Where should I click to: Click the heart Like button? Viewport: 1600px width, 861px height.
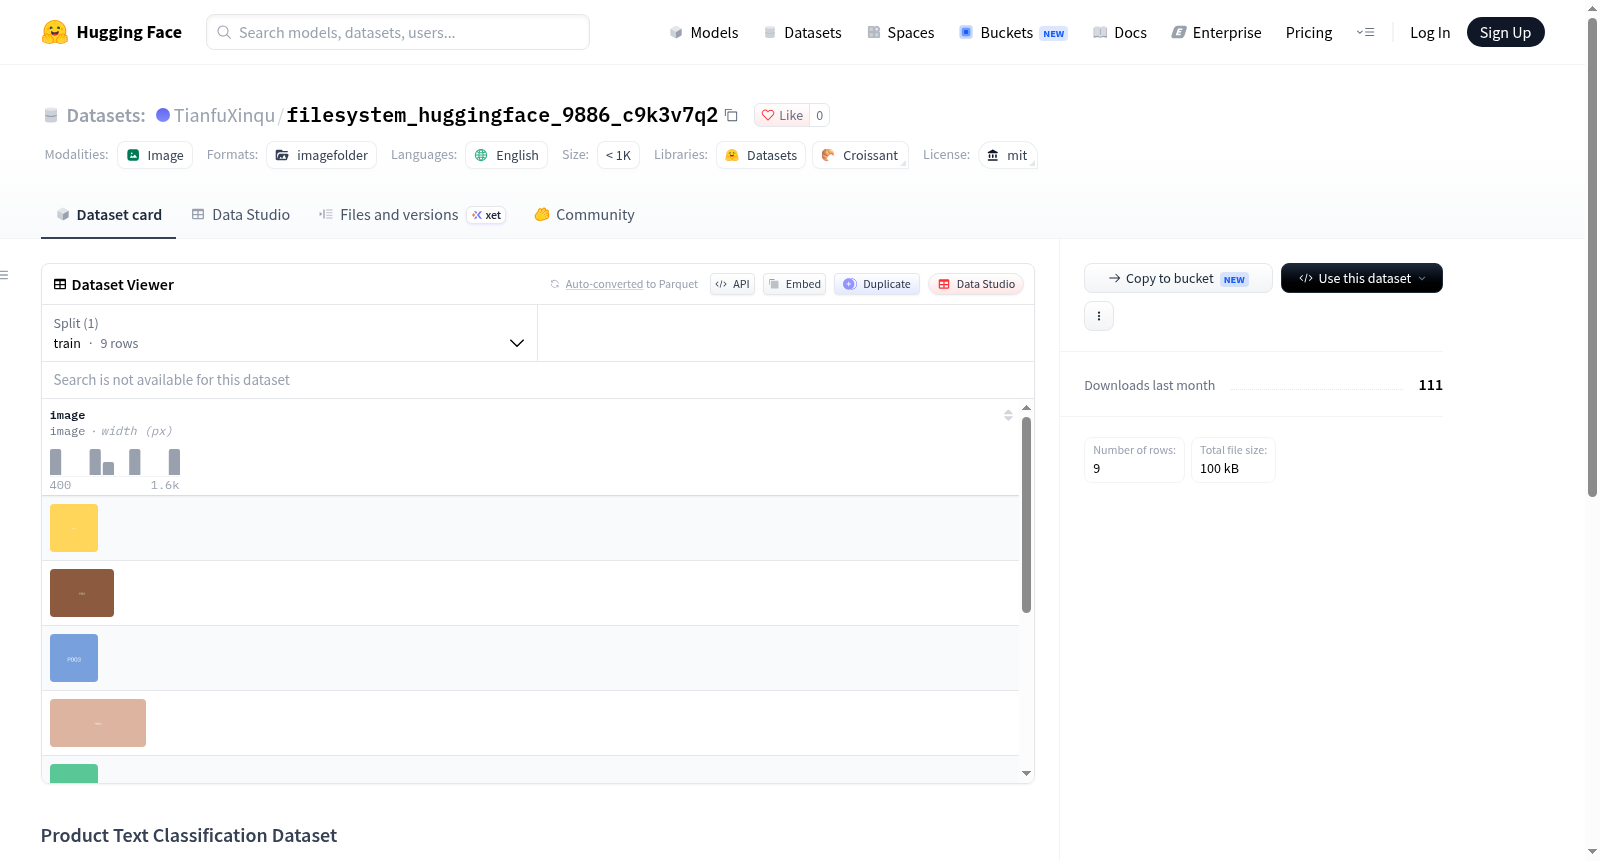pyautogui.click(x=782, y=115)
